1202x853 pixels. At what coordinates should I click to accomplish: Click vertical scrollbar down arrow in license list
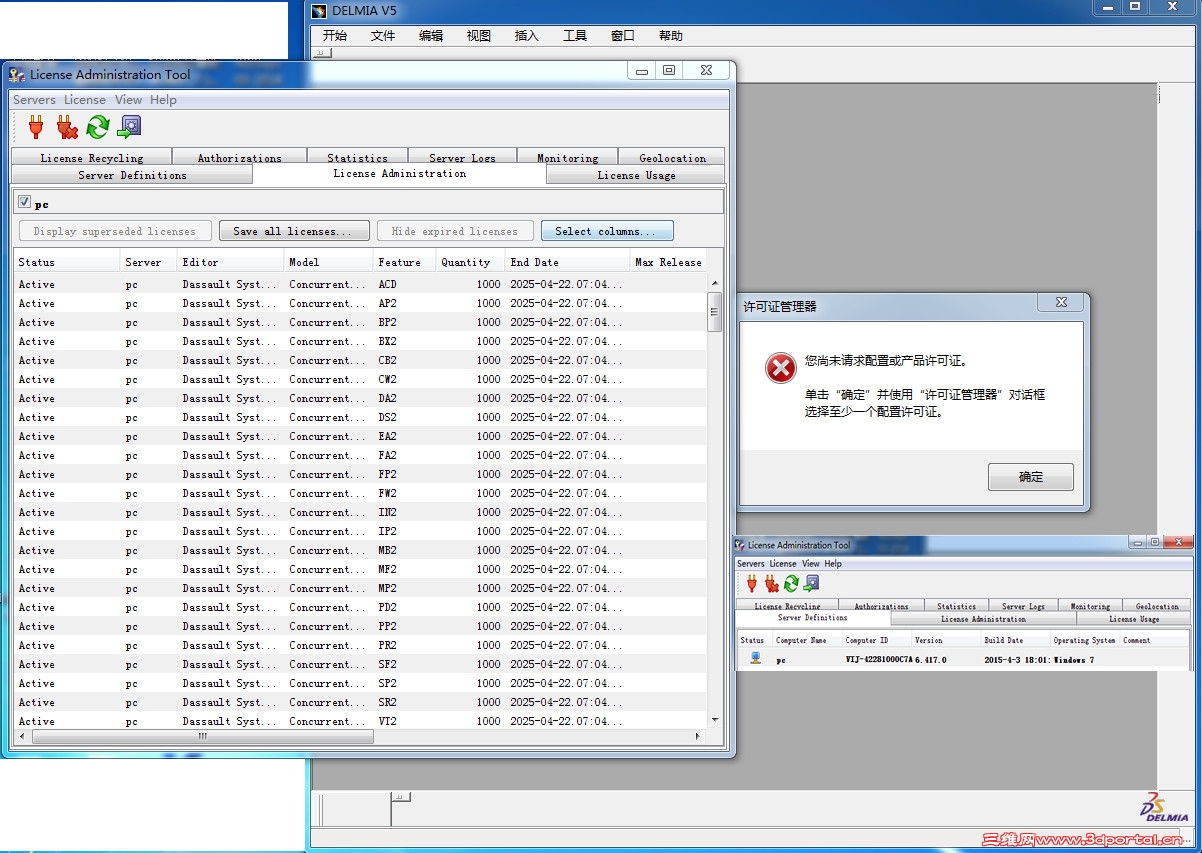coord(714,720)
